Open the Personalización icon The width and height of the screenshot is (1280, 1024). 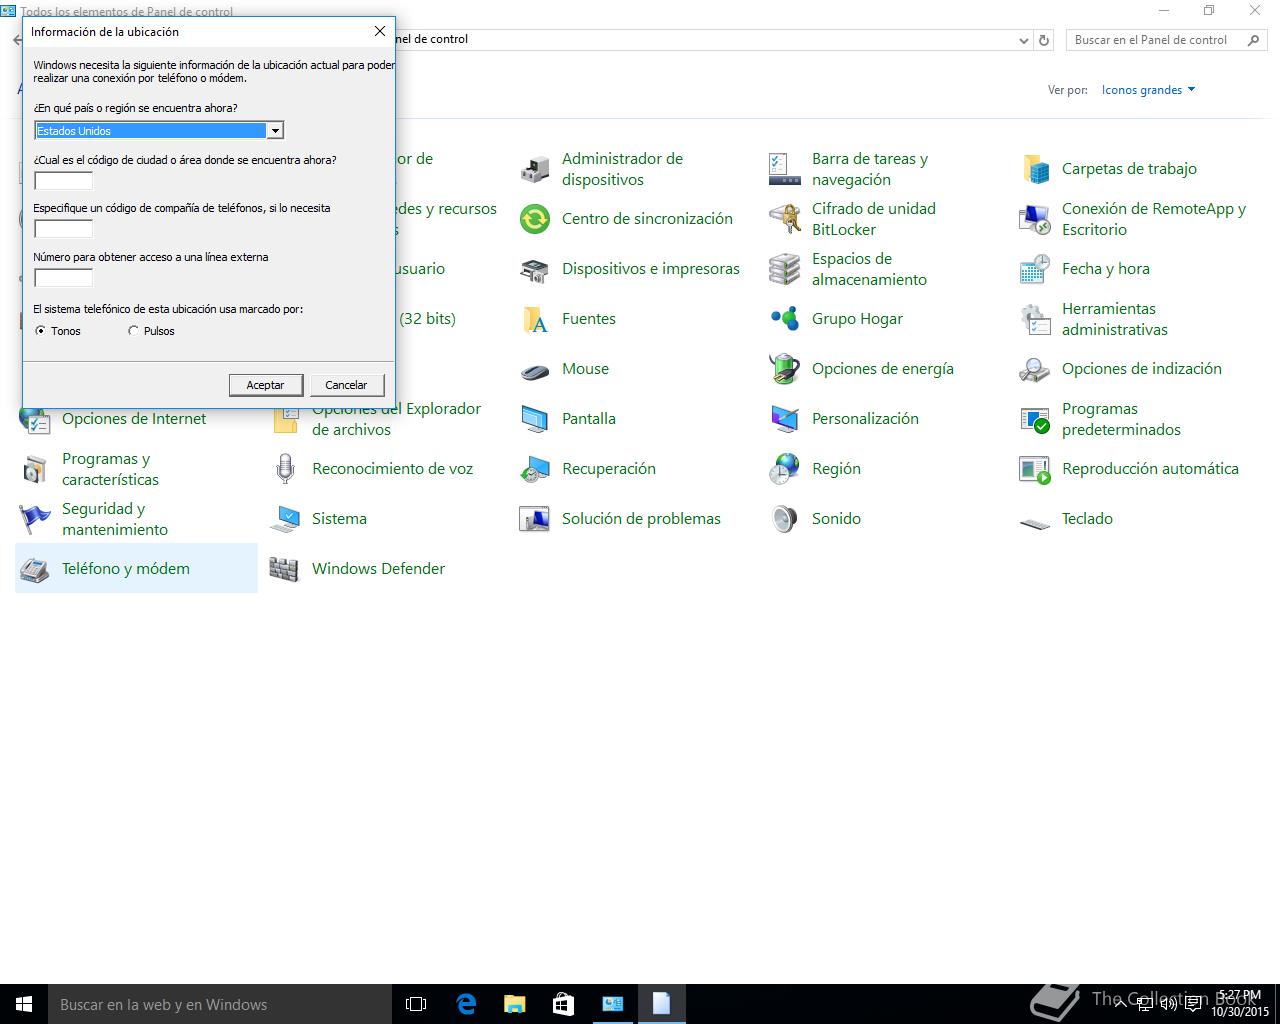pos(785,419)
